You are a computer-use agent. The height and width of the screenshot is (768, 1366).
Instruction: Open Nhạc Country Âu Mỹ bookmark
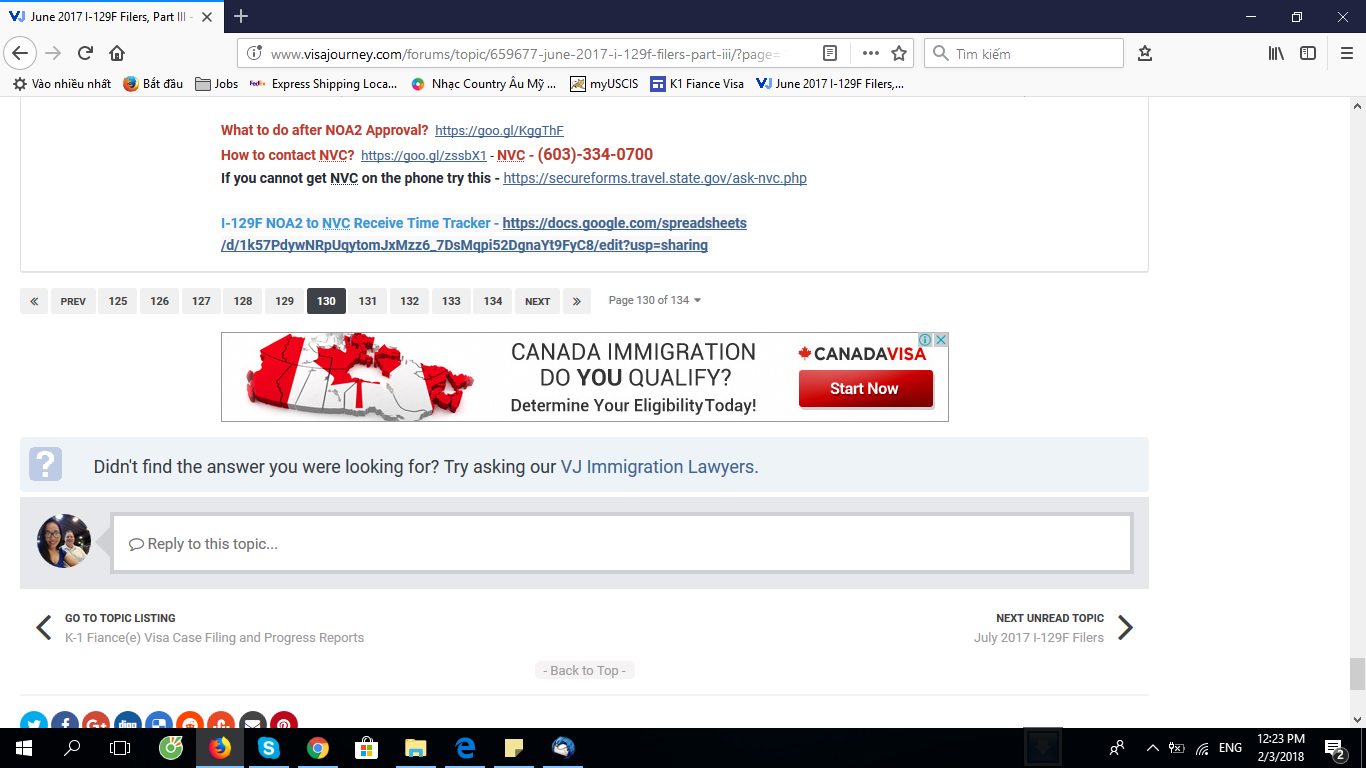coord(484,84)
